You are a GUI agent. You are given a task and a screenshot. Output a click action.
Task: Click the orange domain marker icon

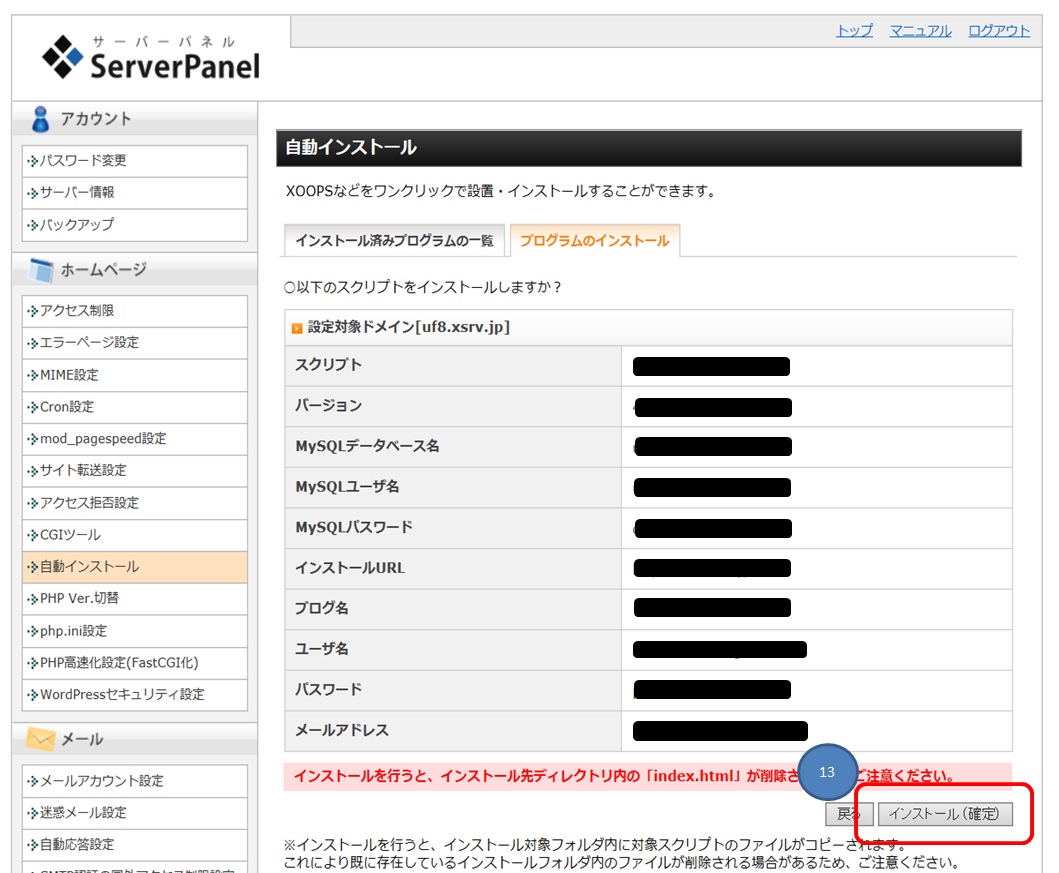(x=297, y=328)
